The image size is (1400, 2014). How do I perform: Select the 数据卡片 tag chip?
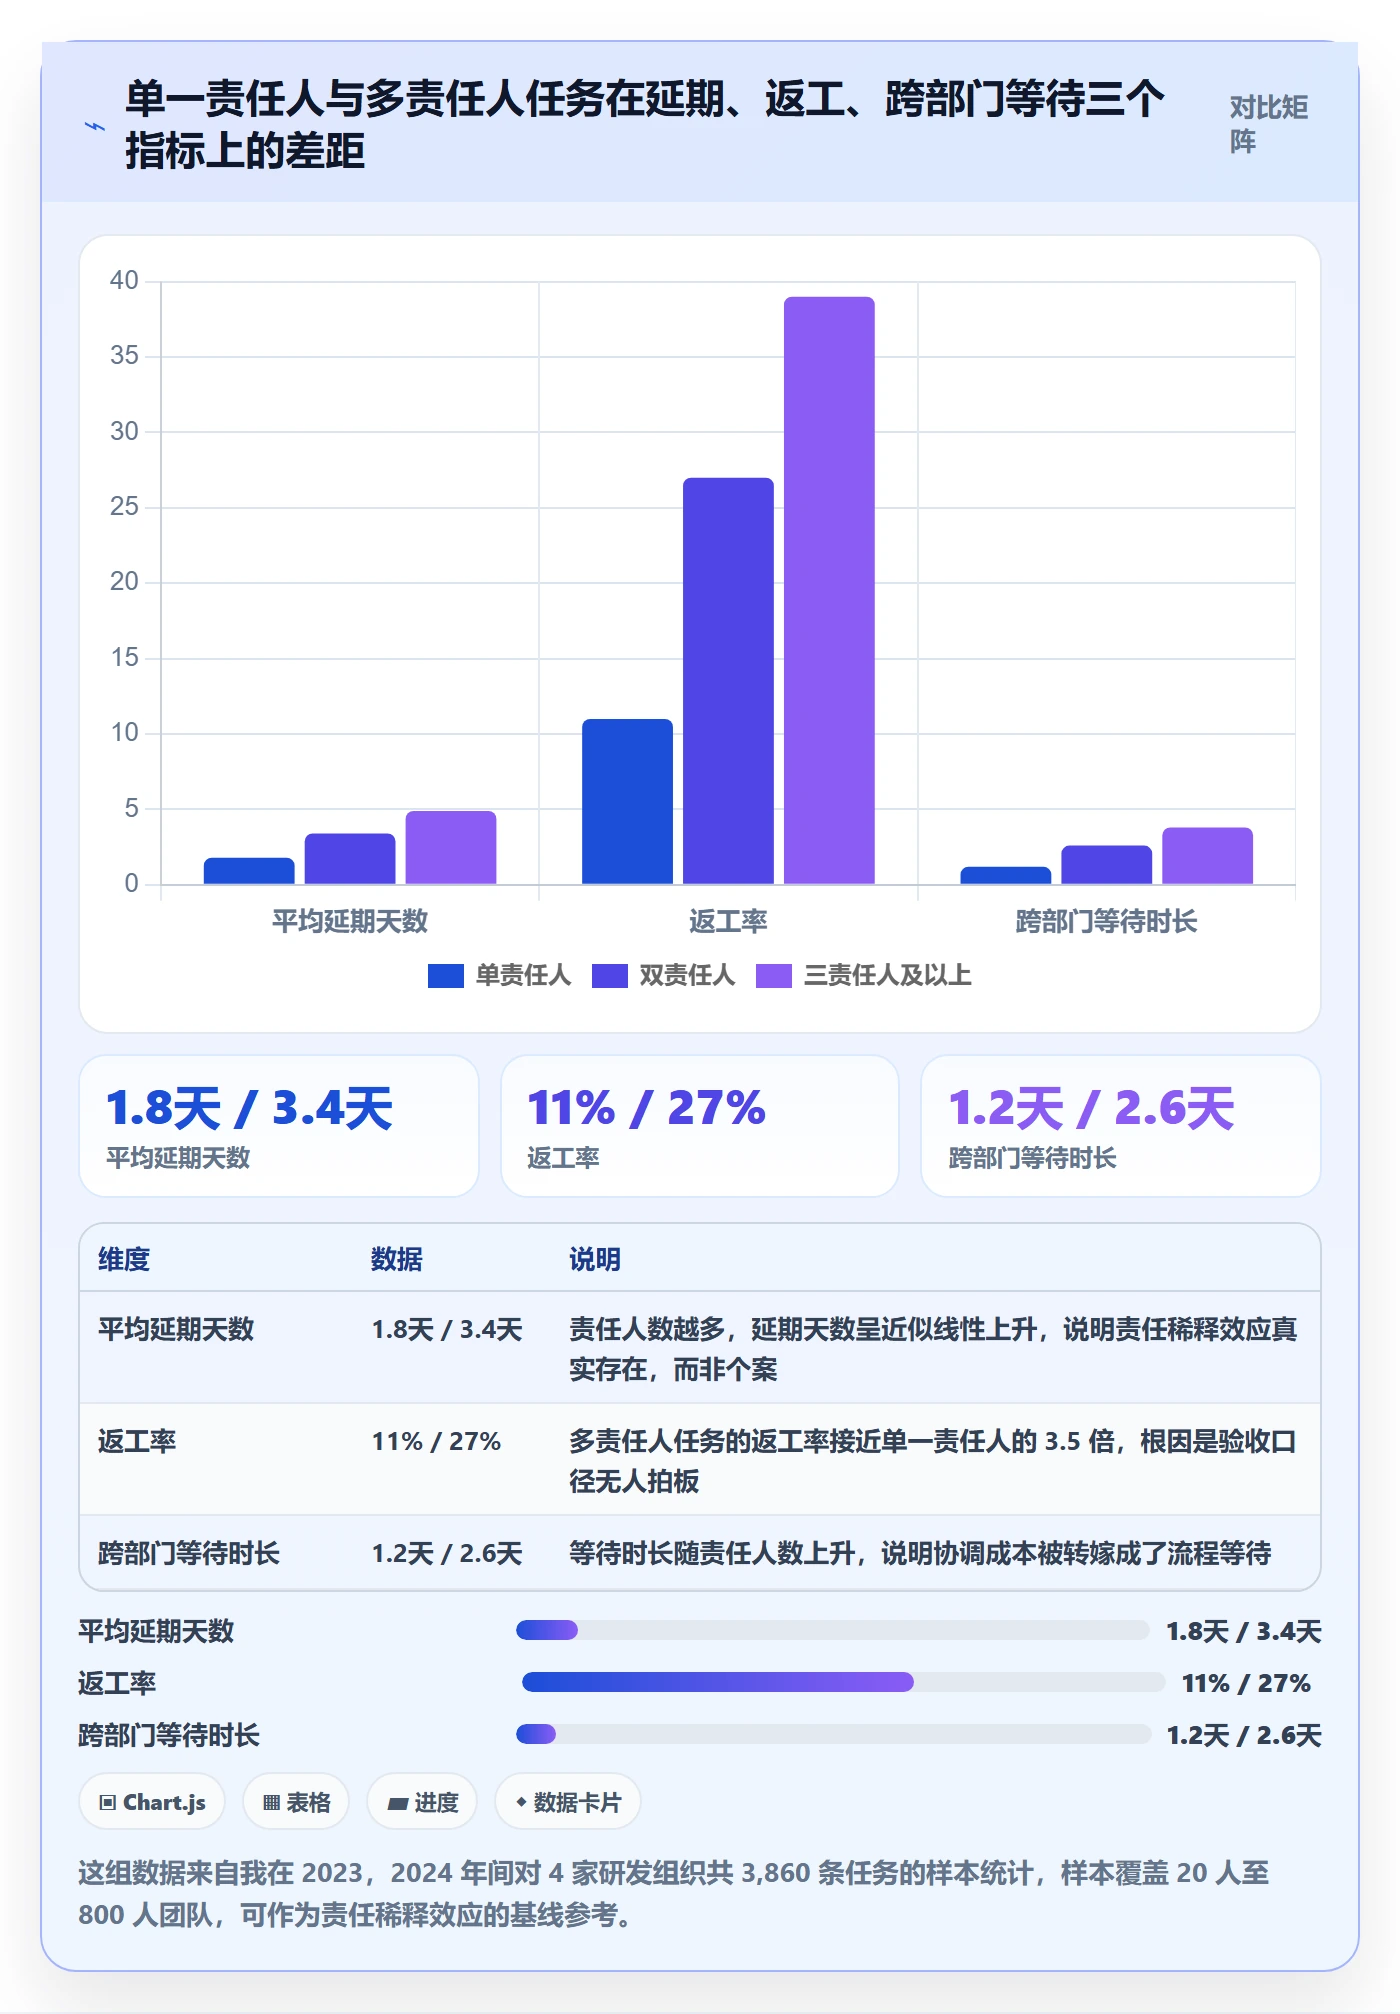[568, 1802]
